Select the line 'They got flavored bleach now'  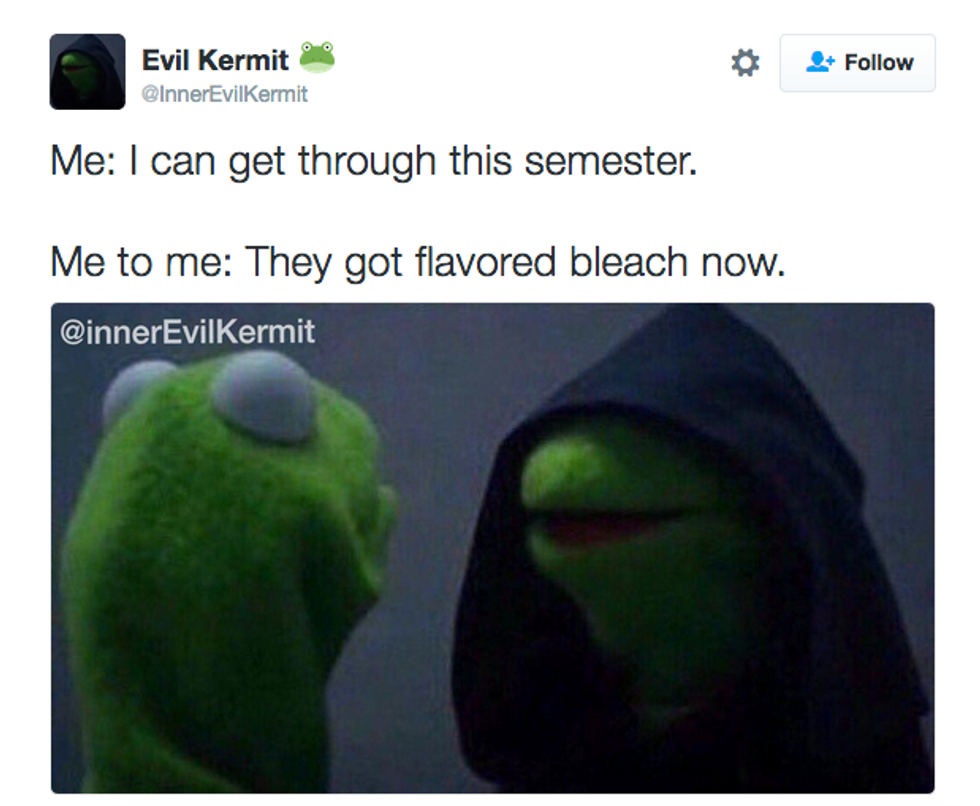coord(516,262)
